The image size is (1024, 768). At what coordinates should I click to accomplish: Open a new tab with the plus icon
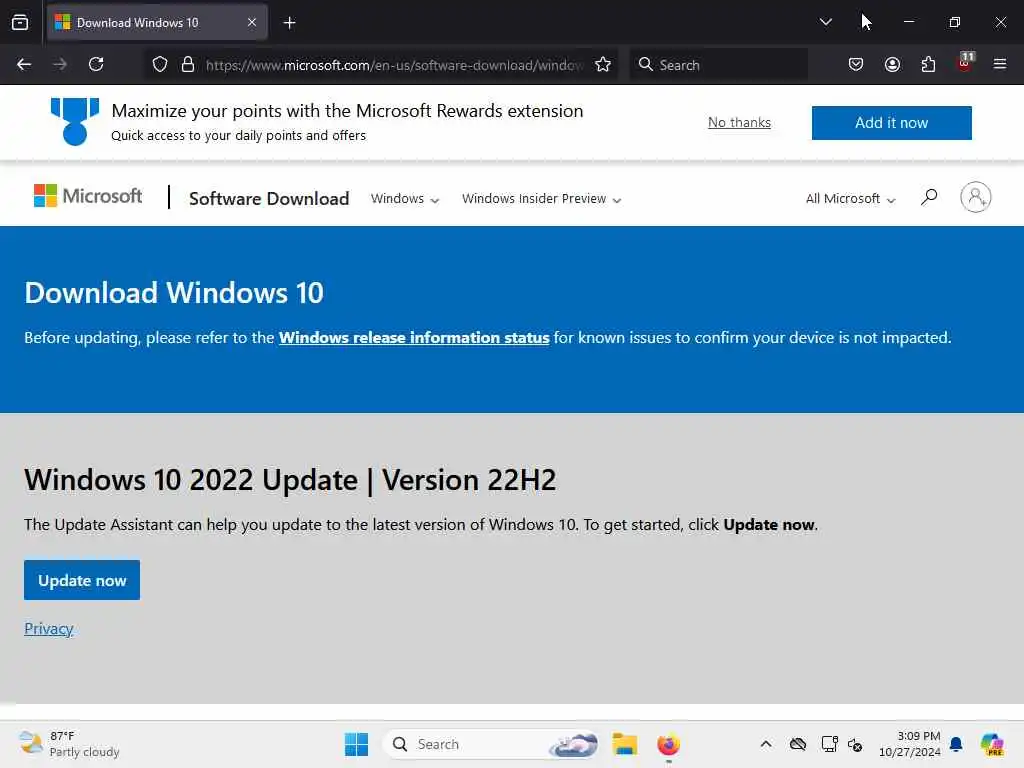289,23
